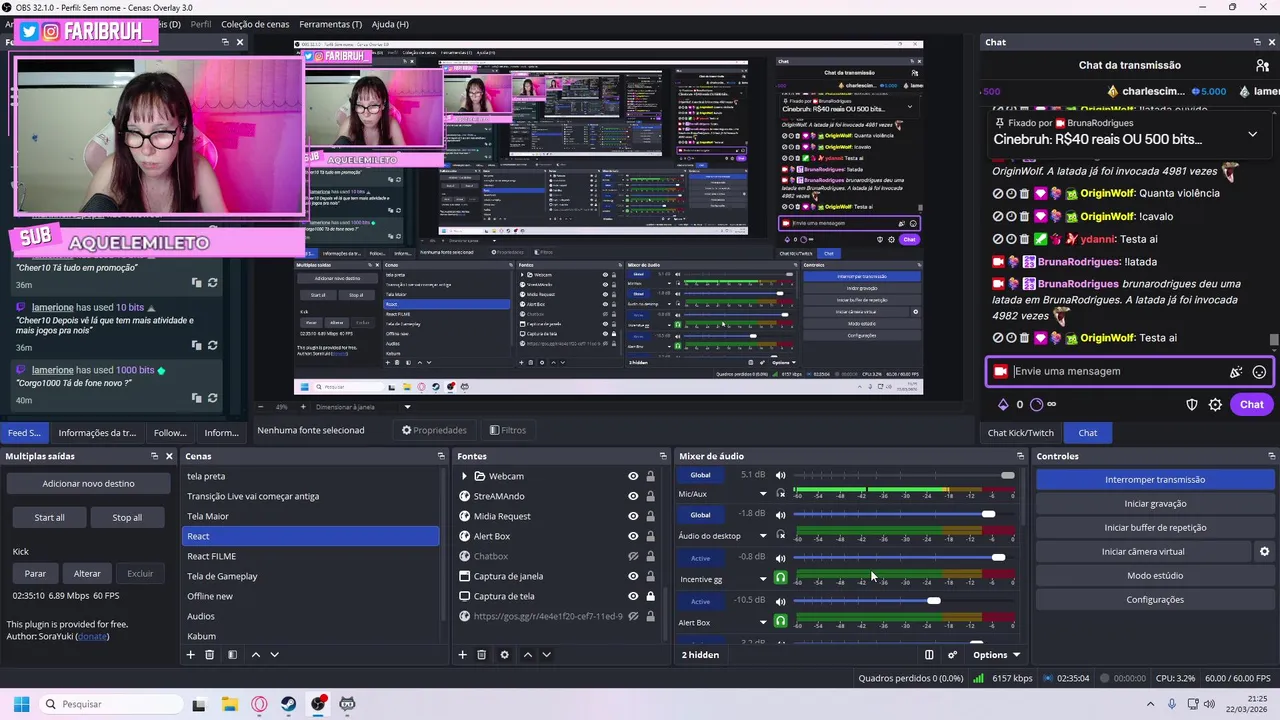The height and width of the screenshot is (720, 1280).
Task: Open Alert Box mixer dropdown arrow
Action: point(763,622)
